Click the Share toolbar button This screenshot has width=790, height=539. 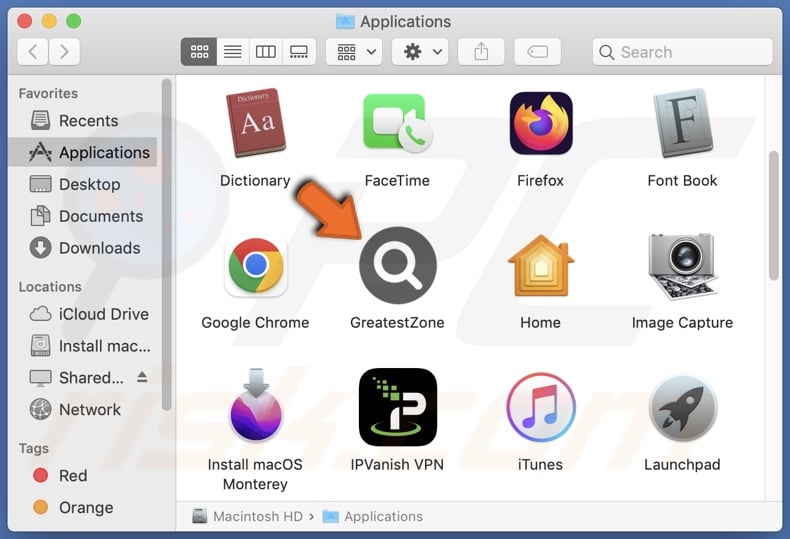point(481,51)
